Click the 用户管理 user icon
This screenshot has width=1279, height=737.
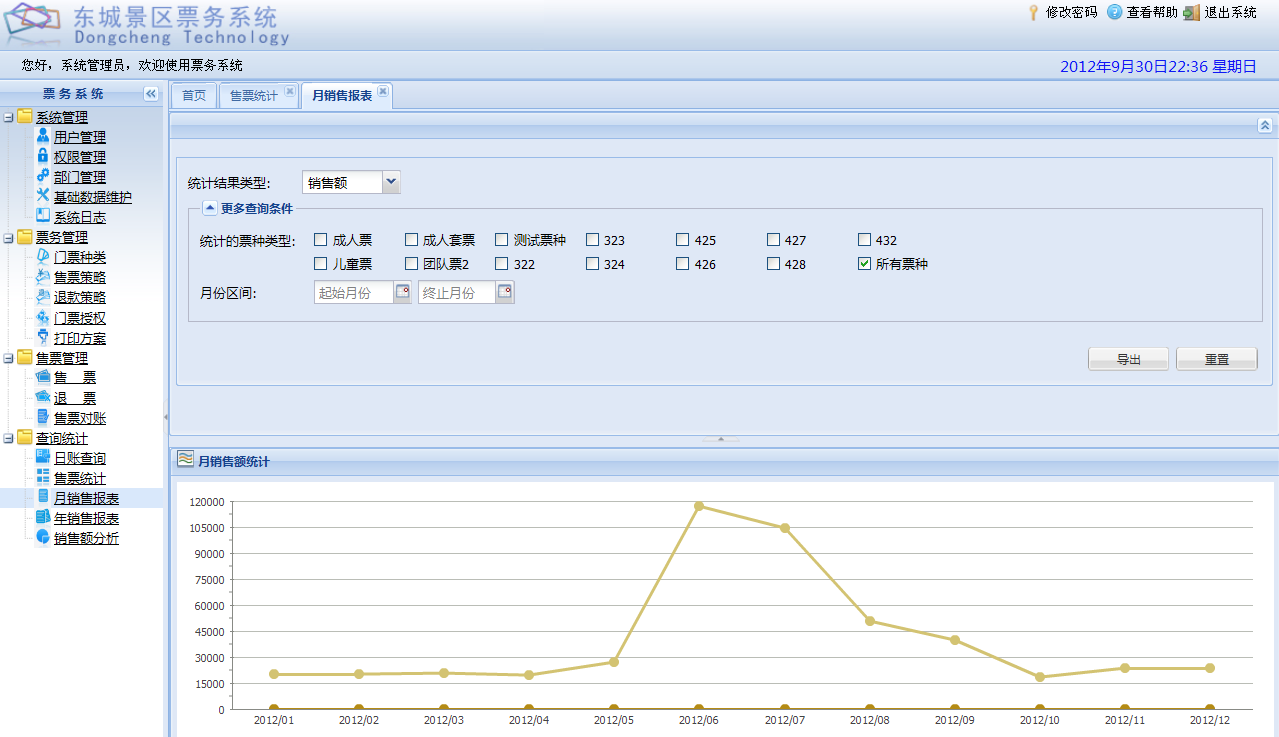[43, 136]
